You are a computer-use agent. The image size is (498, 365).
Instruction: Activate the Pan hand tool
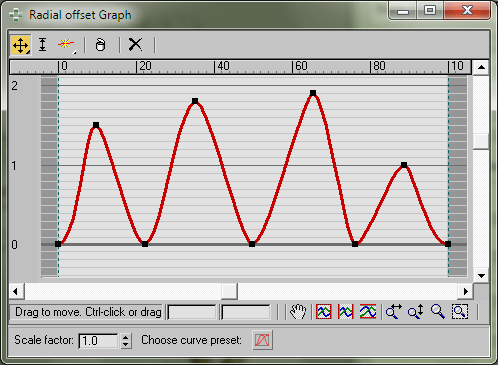pos(298,312)
